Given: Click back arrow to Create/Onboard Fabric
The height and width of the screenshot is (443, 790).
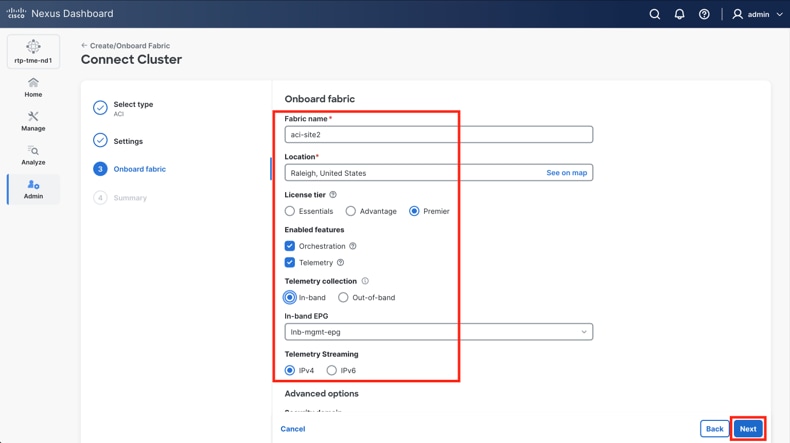Looking at the screenshot, I should coord(84,45).
